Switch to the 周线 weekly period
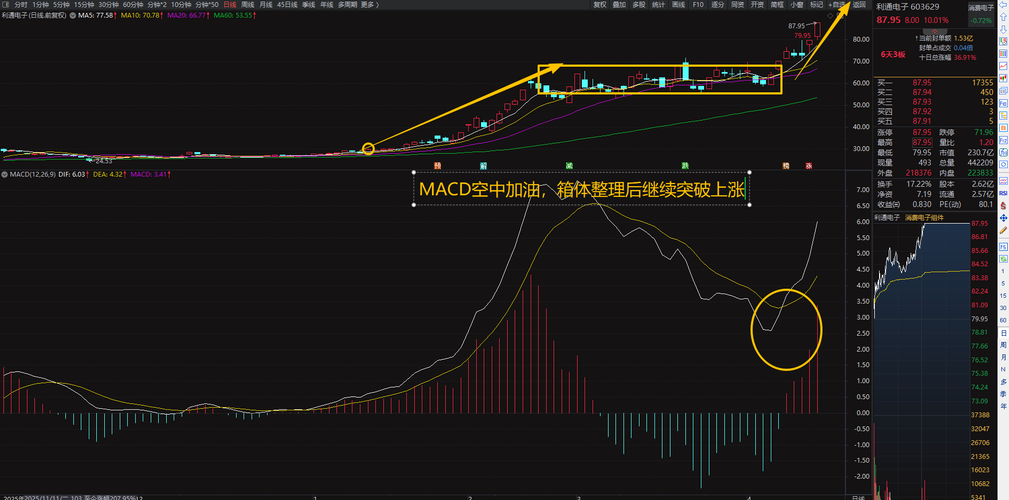 [x=248, y=5]
